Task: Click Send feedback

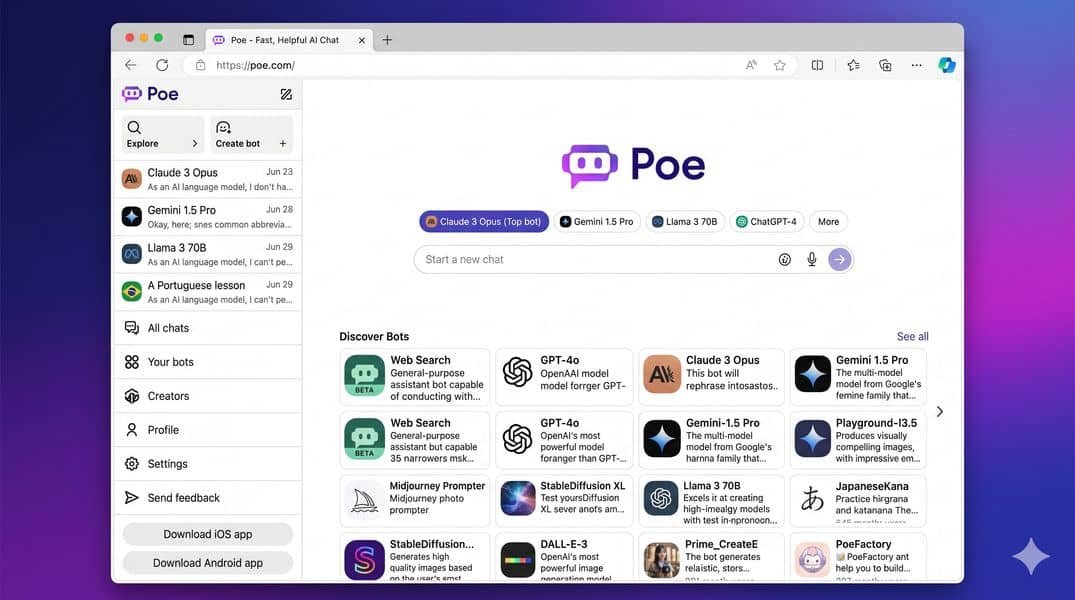Action: coord(207,498)
